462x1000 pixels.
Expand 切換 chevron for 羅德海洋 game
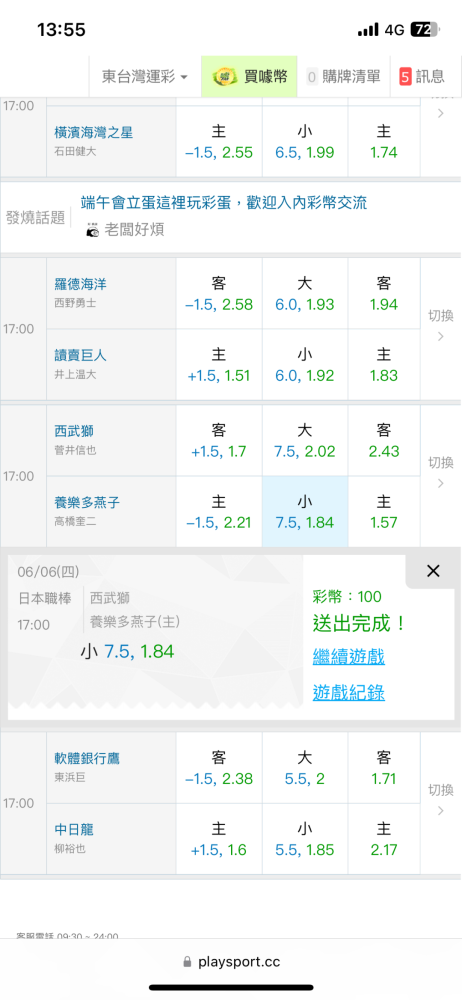pyautogui.click(x=441, y=326)
